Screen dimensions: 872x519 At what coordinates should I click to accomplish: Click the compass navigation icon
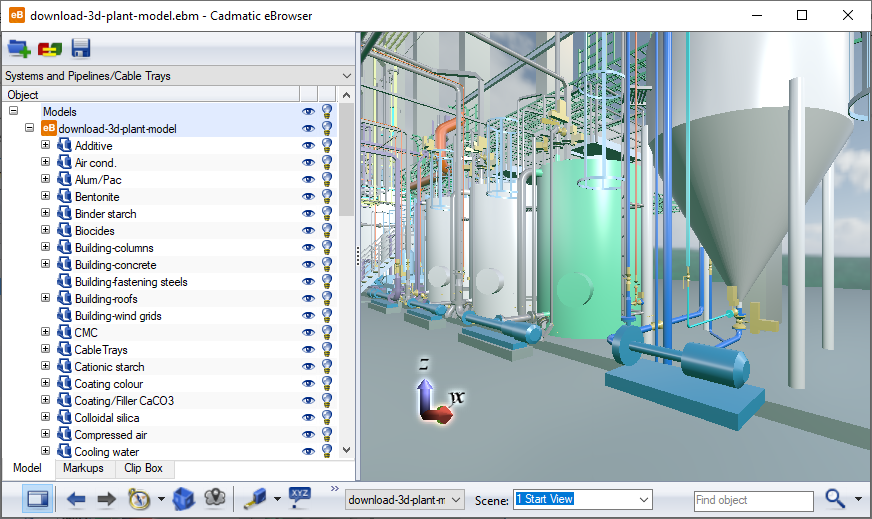coord(139,499)
